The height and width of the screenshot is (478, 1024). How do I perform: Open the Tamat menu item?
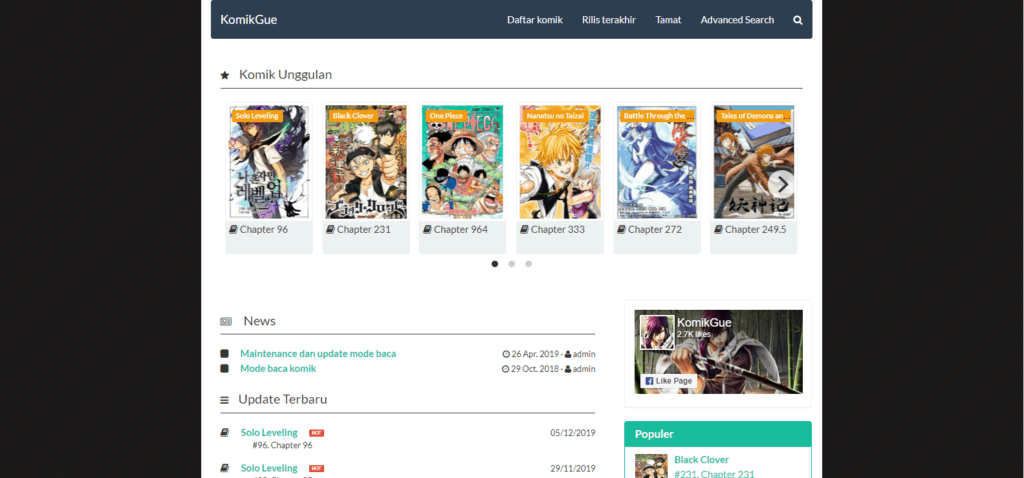[668, 20]
